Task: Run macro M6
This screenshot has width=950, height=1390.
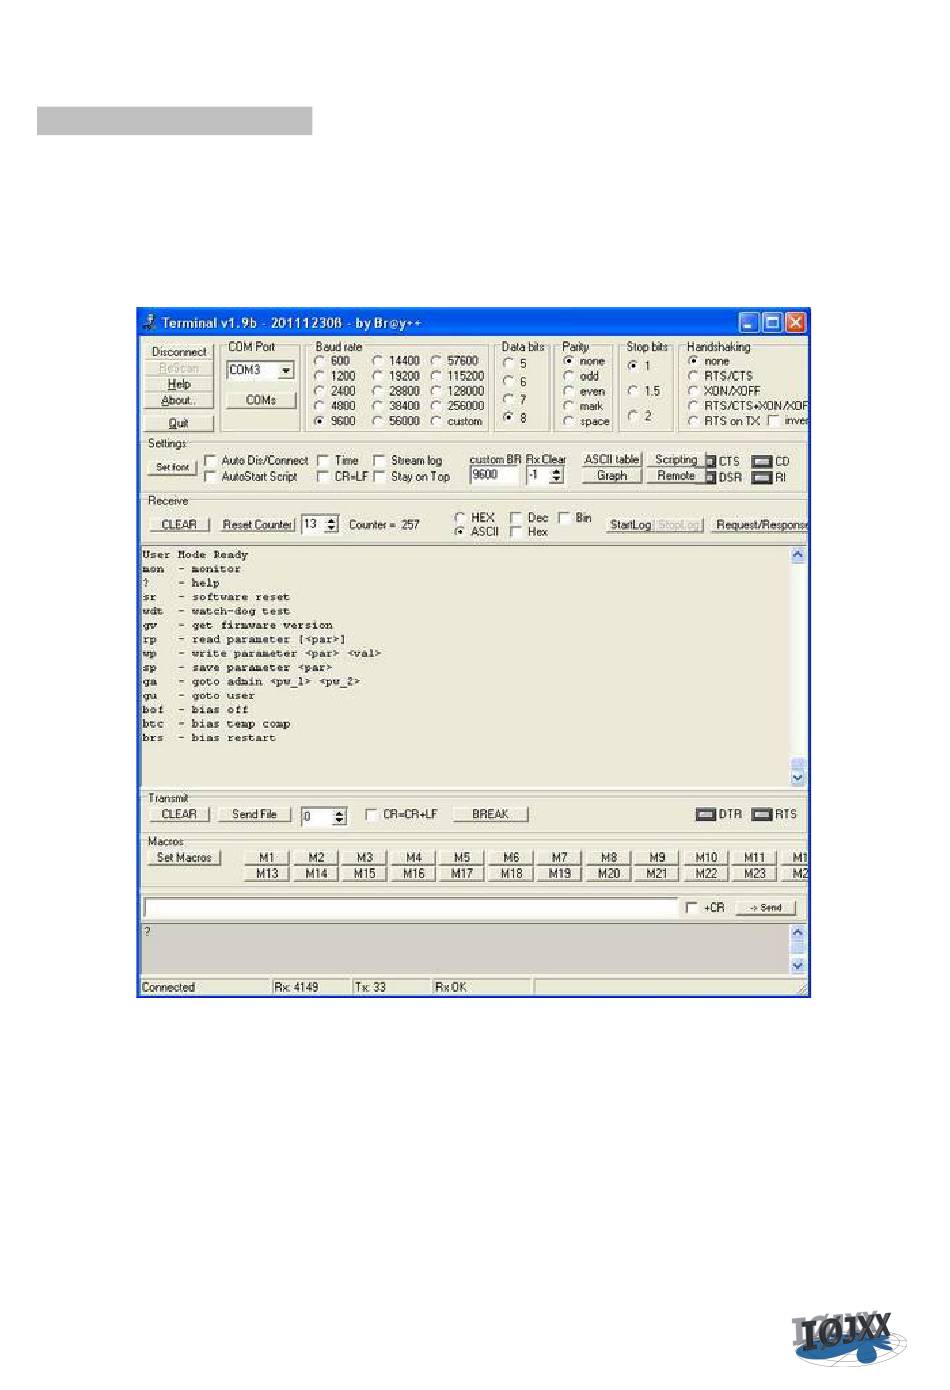Action: click(x=511, y=857)
